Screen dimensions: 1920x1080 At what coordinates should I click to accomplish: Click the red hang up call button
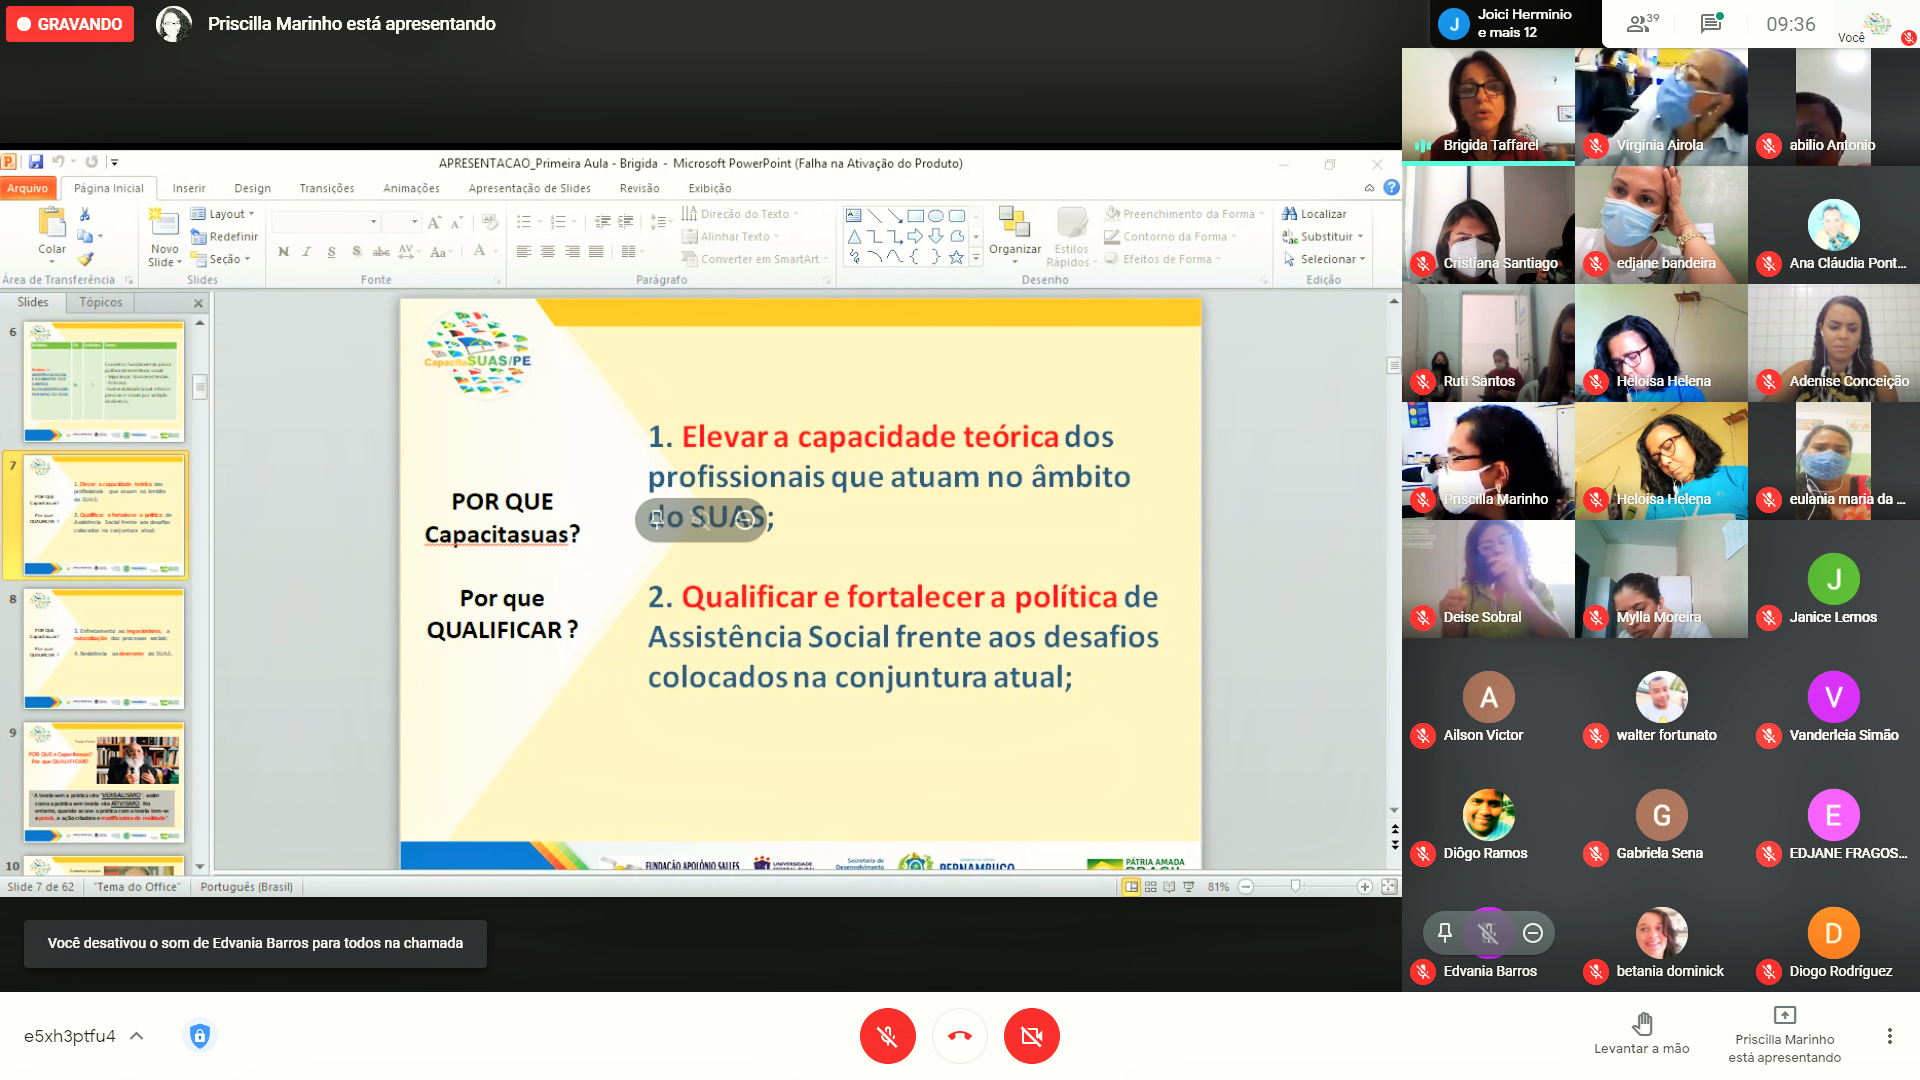click(959, 1036)
